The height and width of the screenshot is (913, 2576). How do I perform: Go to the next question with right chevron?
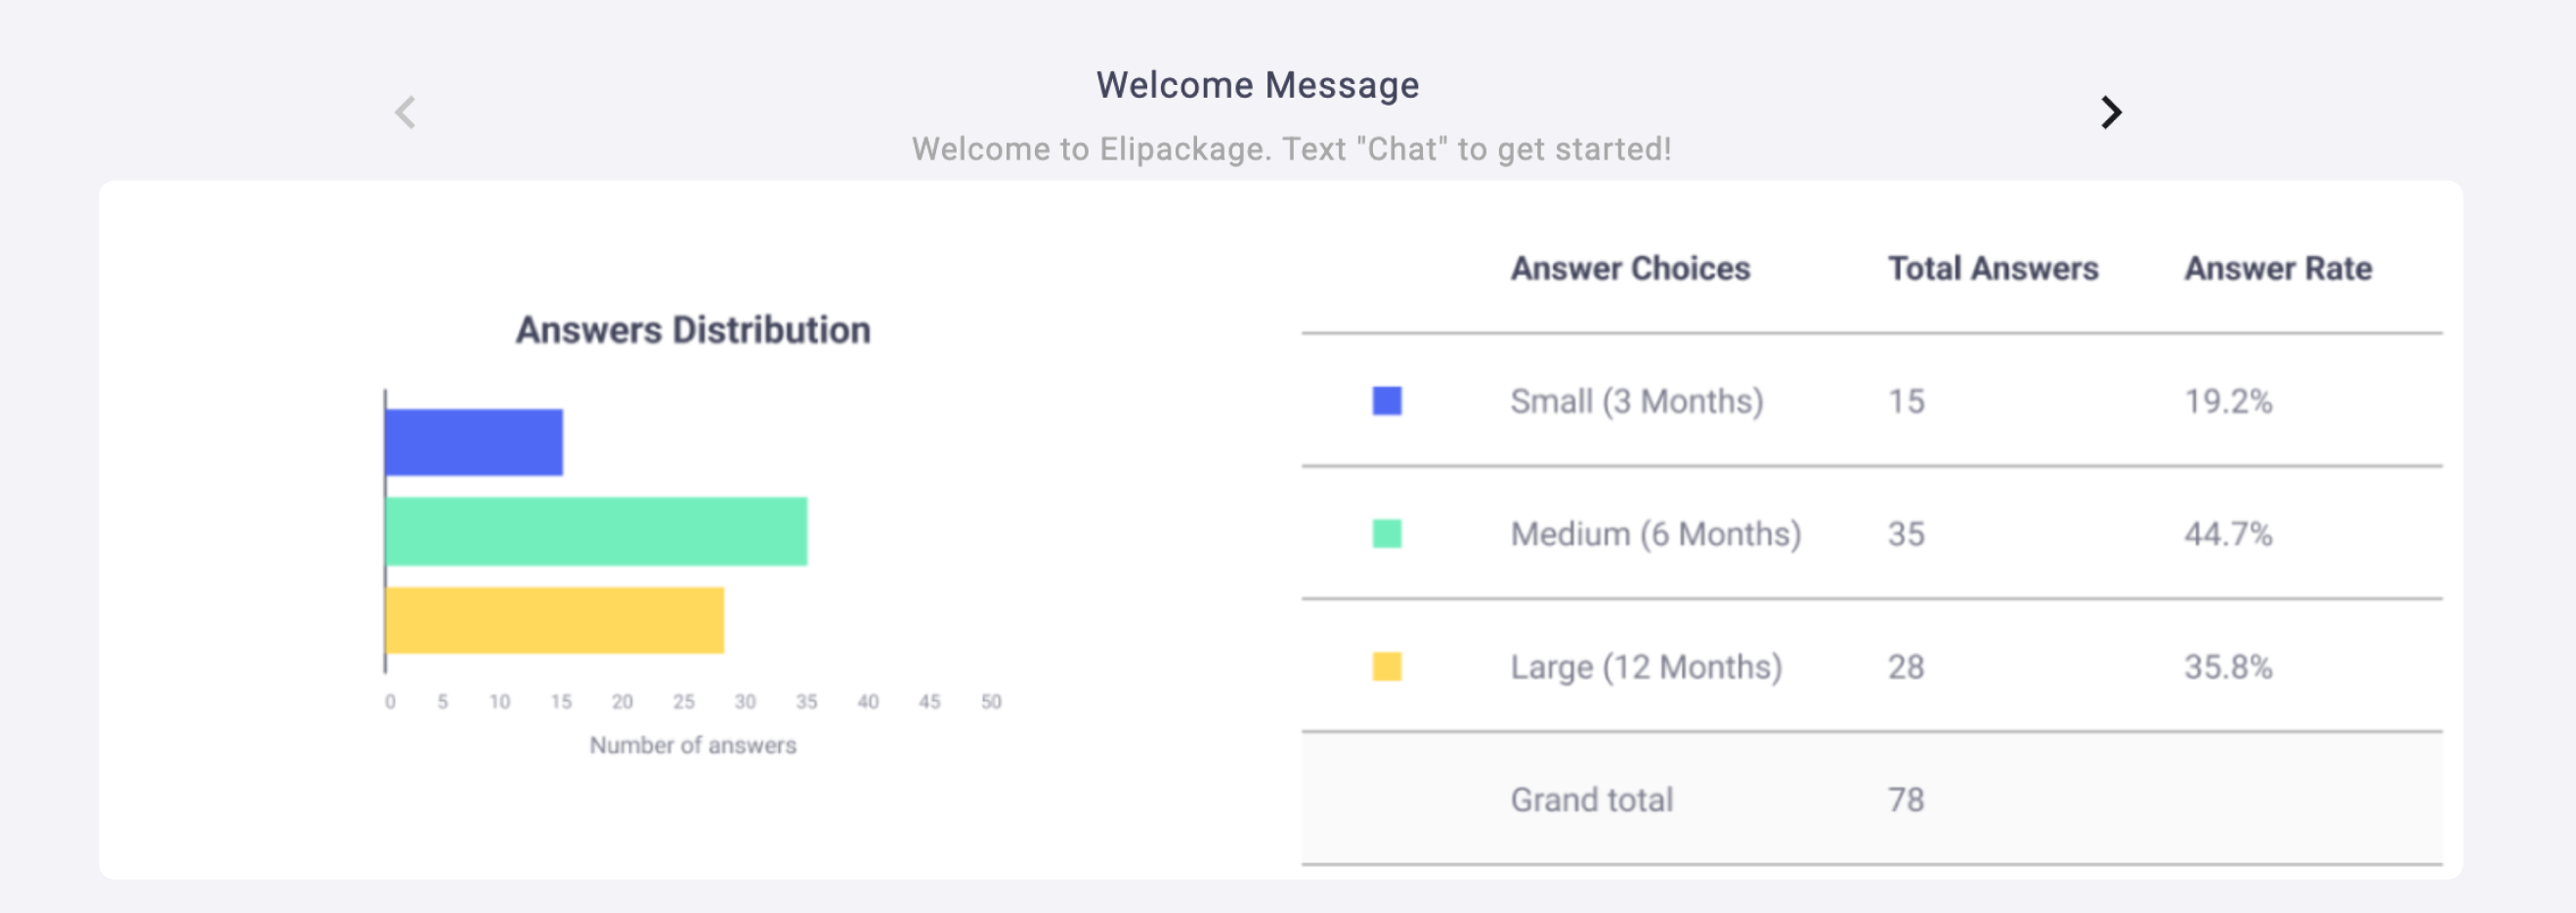(2110, 112)
